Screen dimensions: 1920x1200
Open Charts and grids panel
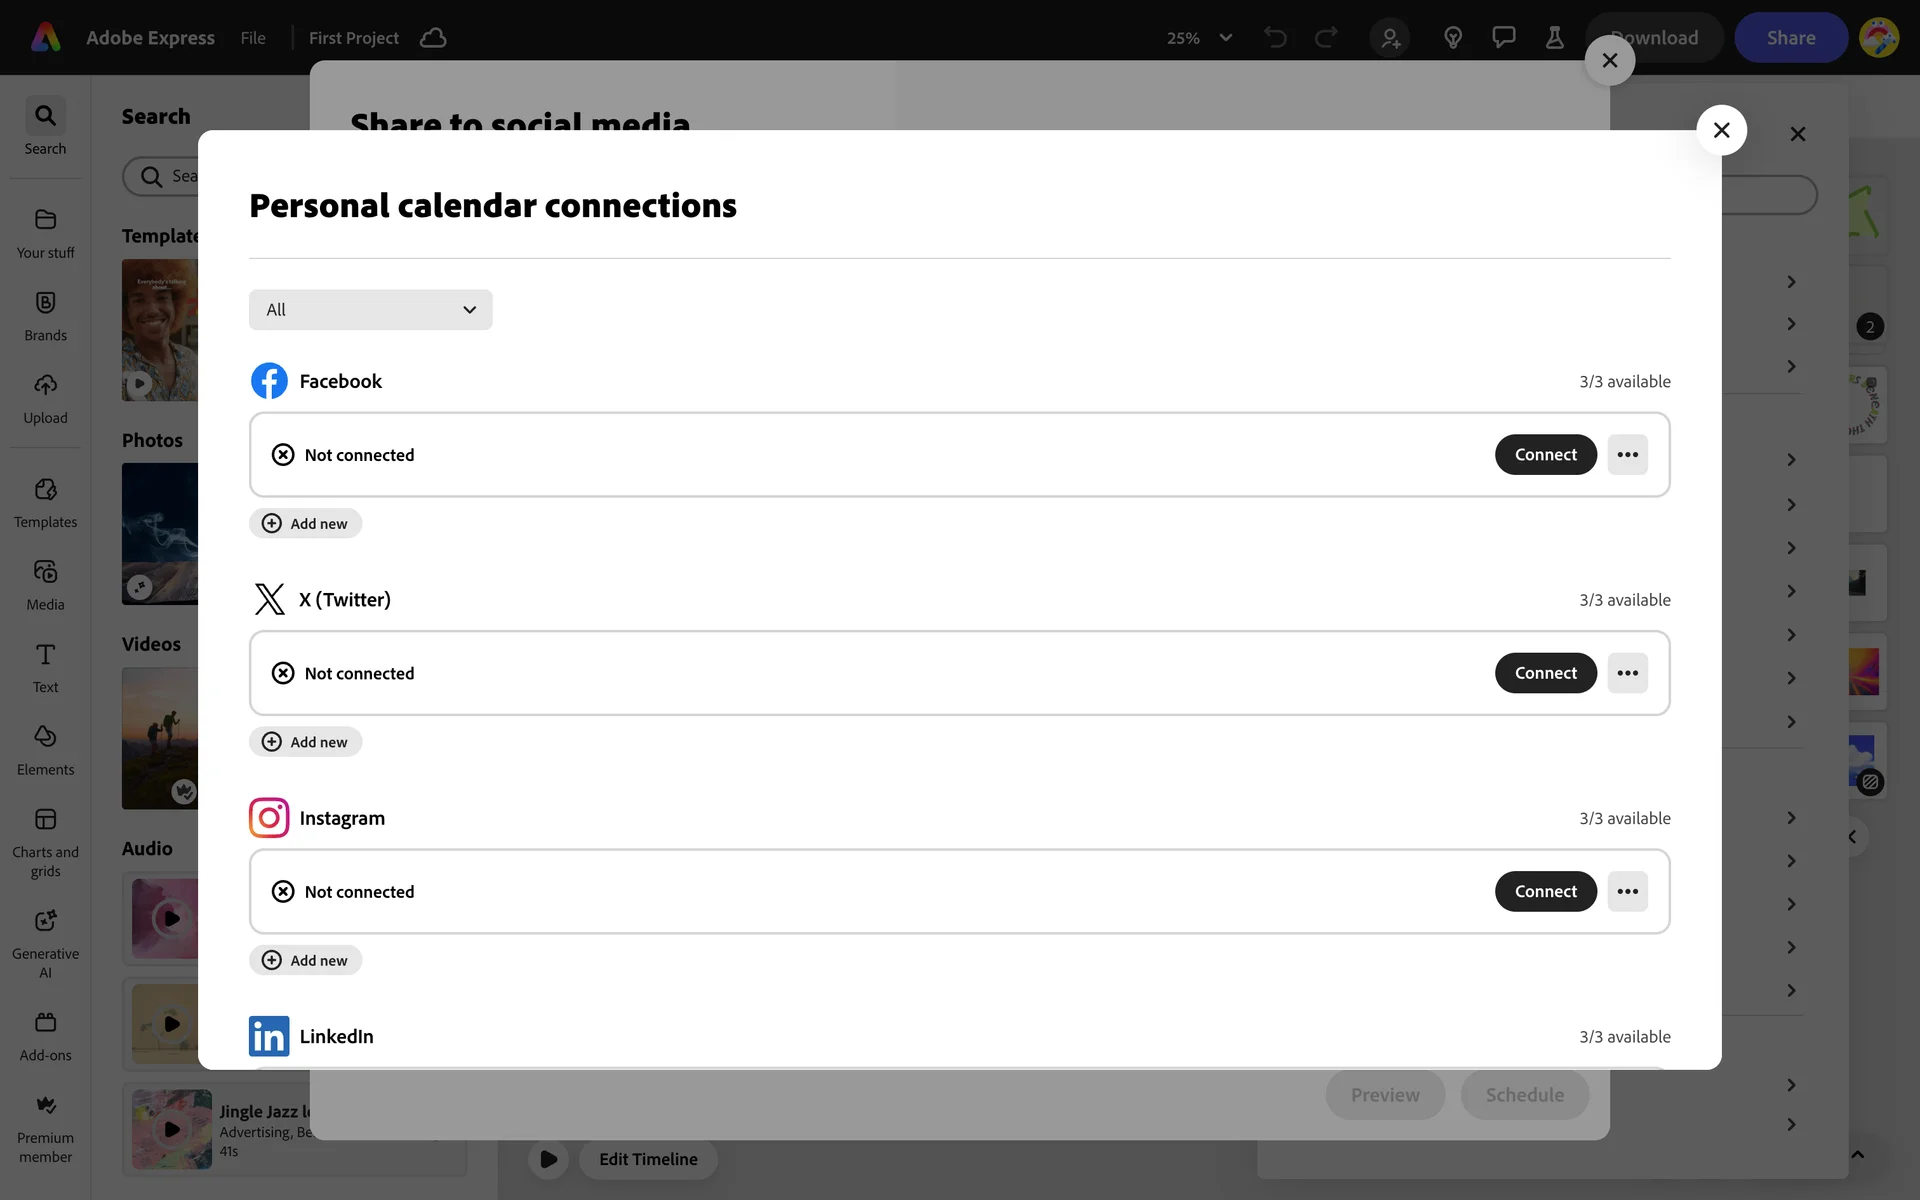click(45, 842)
